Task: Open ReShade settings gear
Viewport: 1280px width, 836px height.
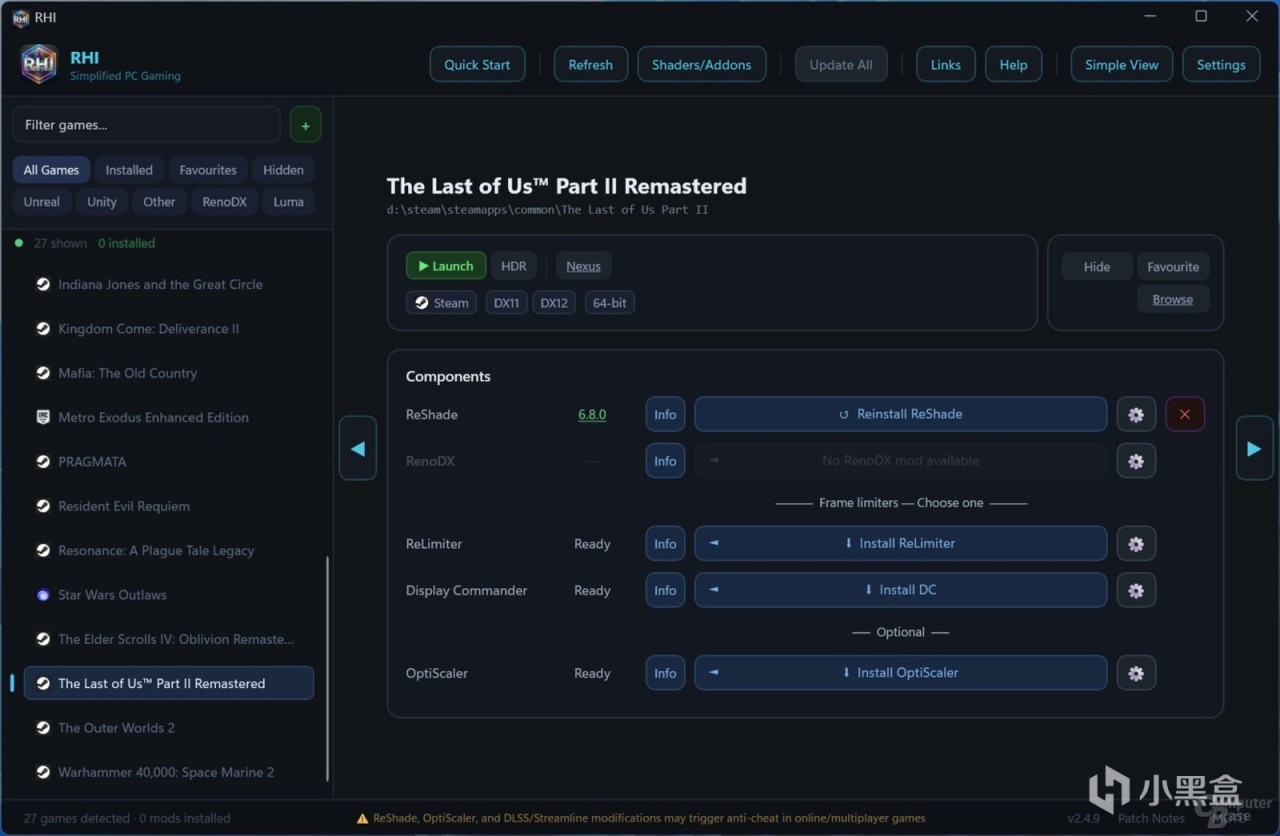Action: 1136,414
